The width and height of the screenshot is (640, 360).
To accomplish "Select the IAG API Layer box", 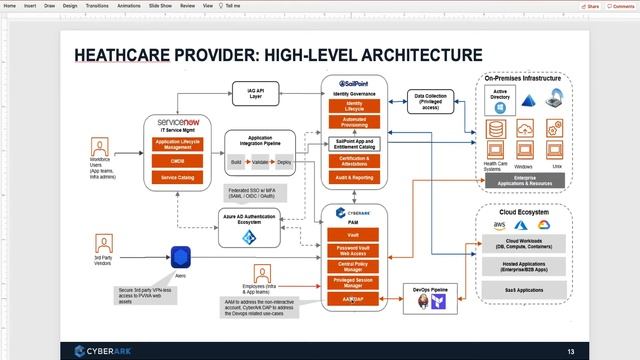I will [256, 93].
